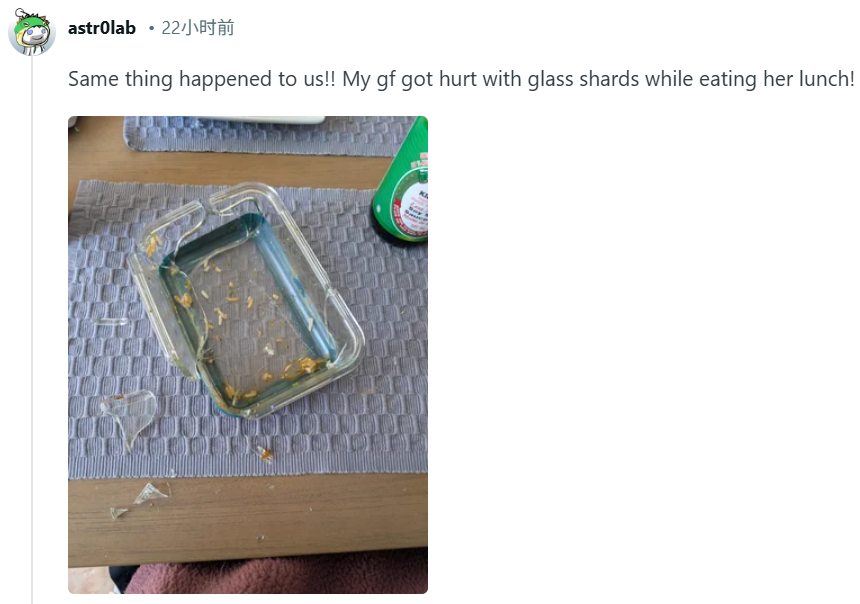This screenshot has height=604, width=860.
Task: Click the dot separator before the timestamp
Action: point(151,29)
